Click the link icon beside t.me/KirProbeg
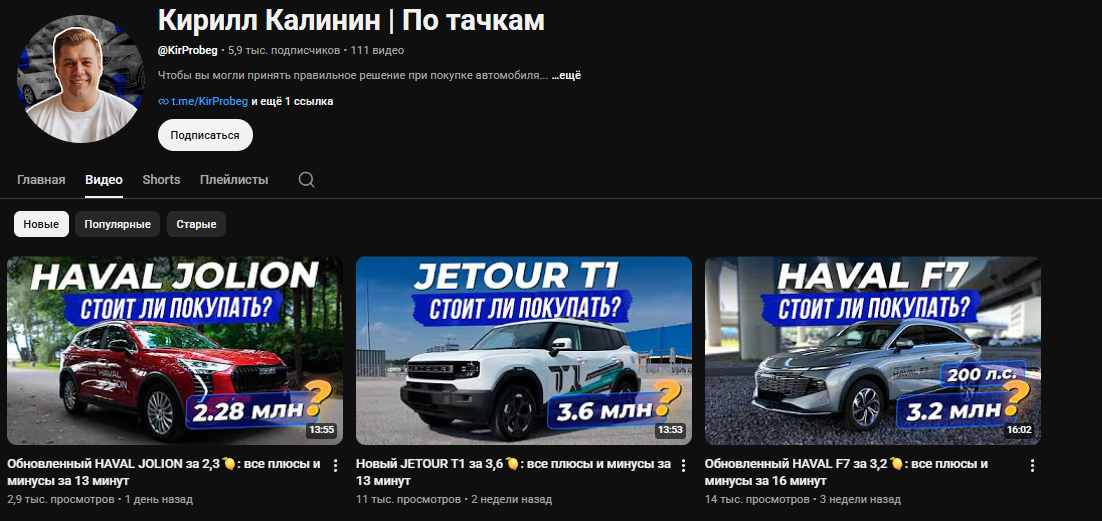This screenshot has height=521, width=1102. tap(163, 101)
